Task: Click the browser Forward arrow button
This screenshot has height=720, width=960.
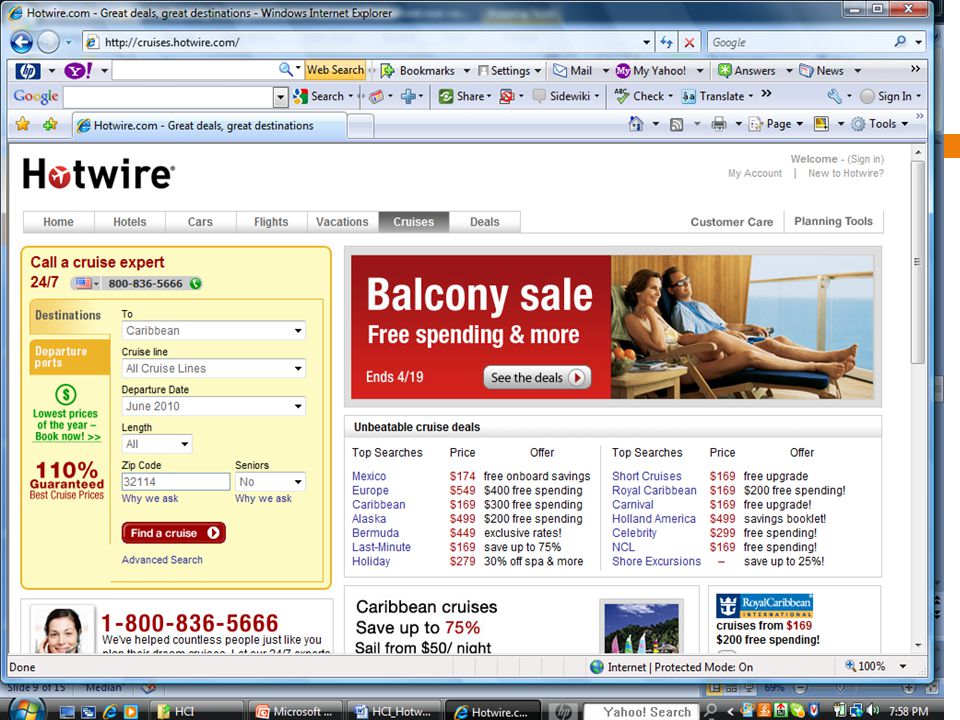Action: coord(48,42)
